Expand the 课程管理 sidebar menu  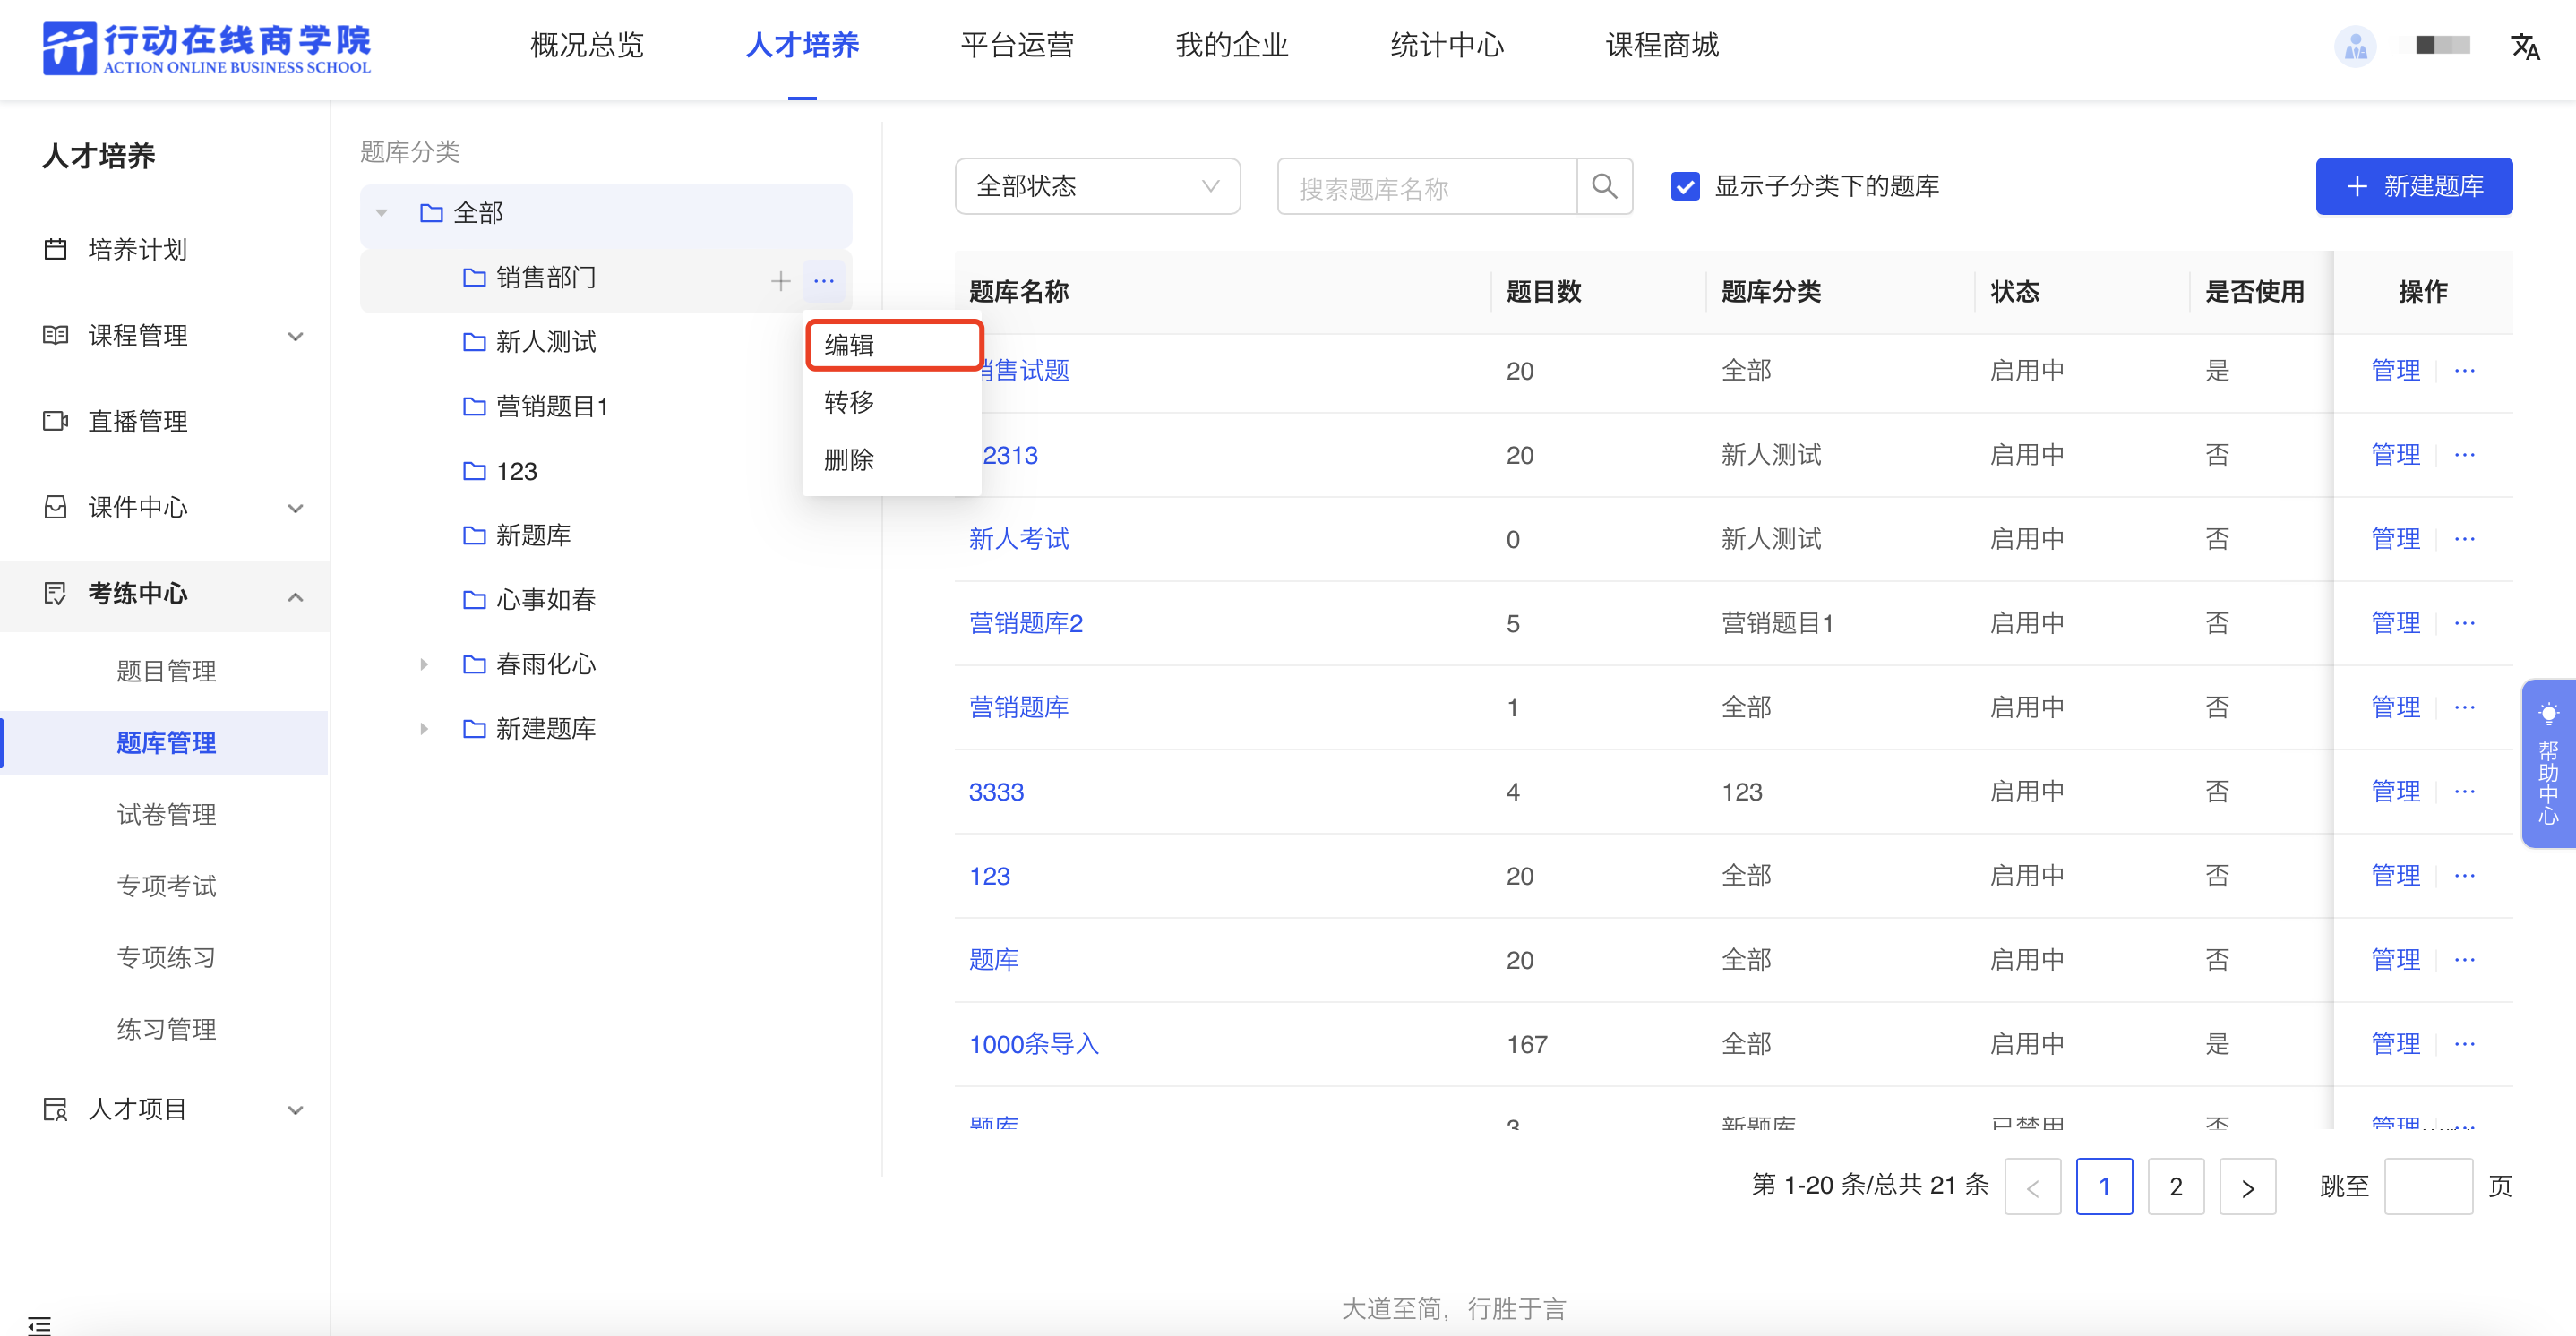pyautogui.click(x=295, y=336)
